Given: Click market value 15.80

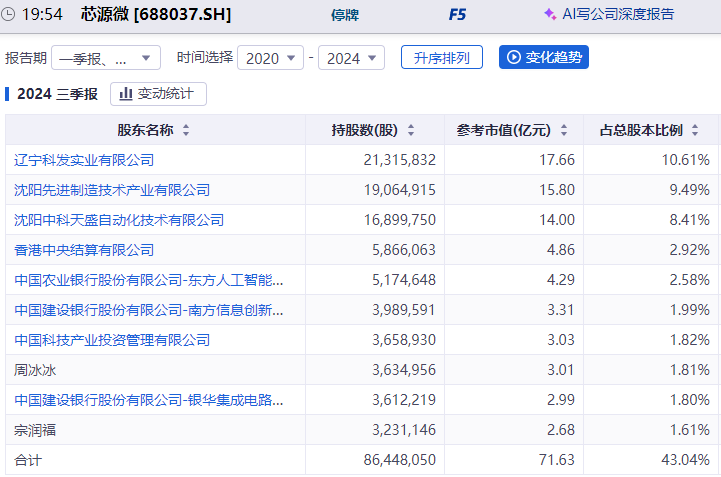Looking at the screenshot, I should pos(557,190).
